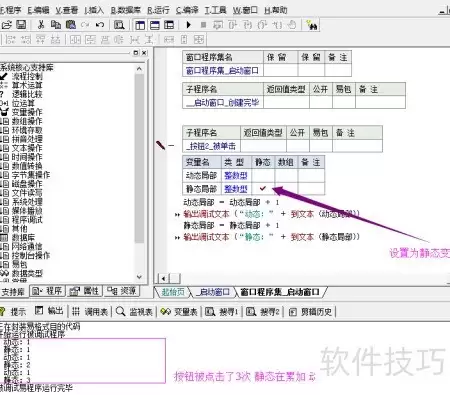Screen dimensions: 450x395
Task: Click the Save disk icon in toolbar
Action: tap(21, 25)
